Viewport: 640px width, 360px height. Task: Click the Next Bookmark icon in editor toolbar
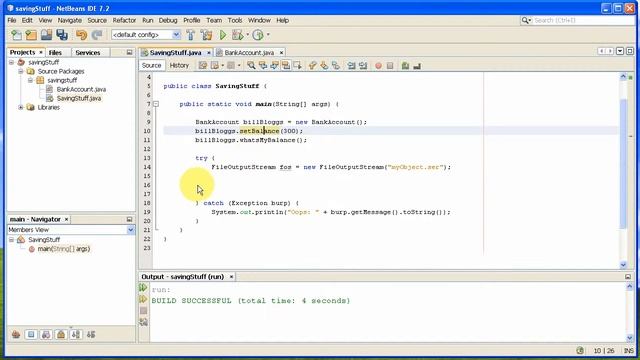point(324,65)
